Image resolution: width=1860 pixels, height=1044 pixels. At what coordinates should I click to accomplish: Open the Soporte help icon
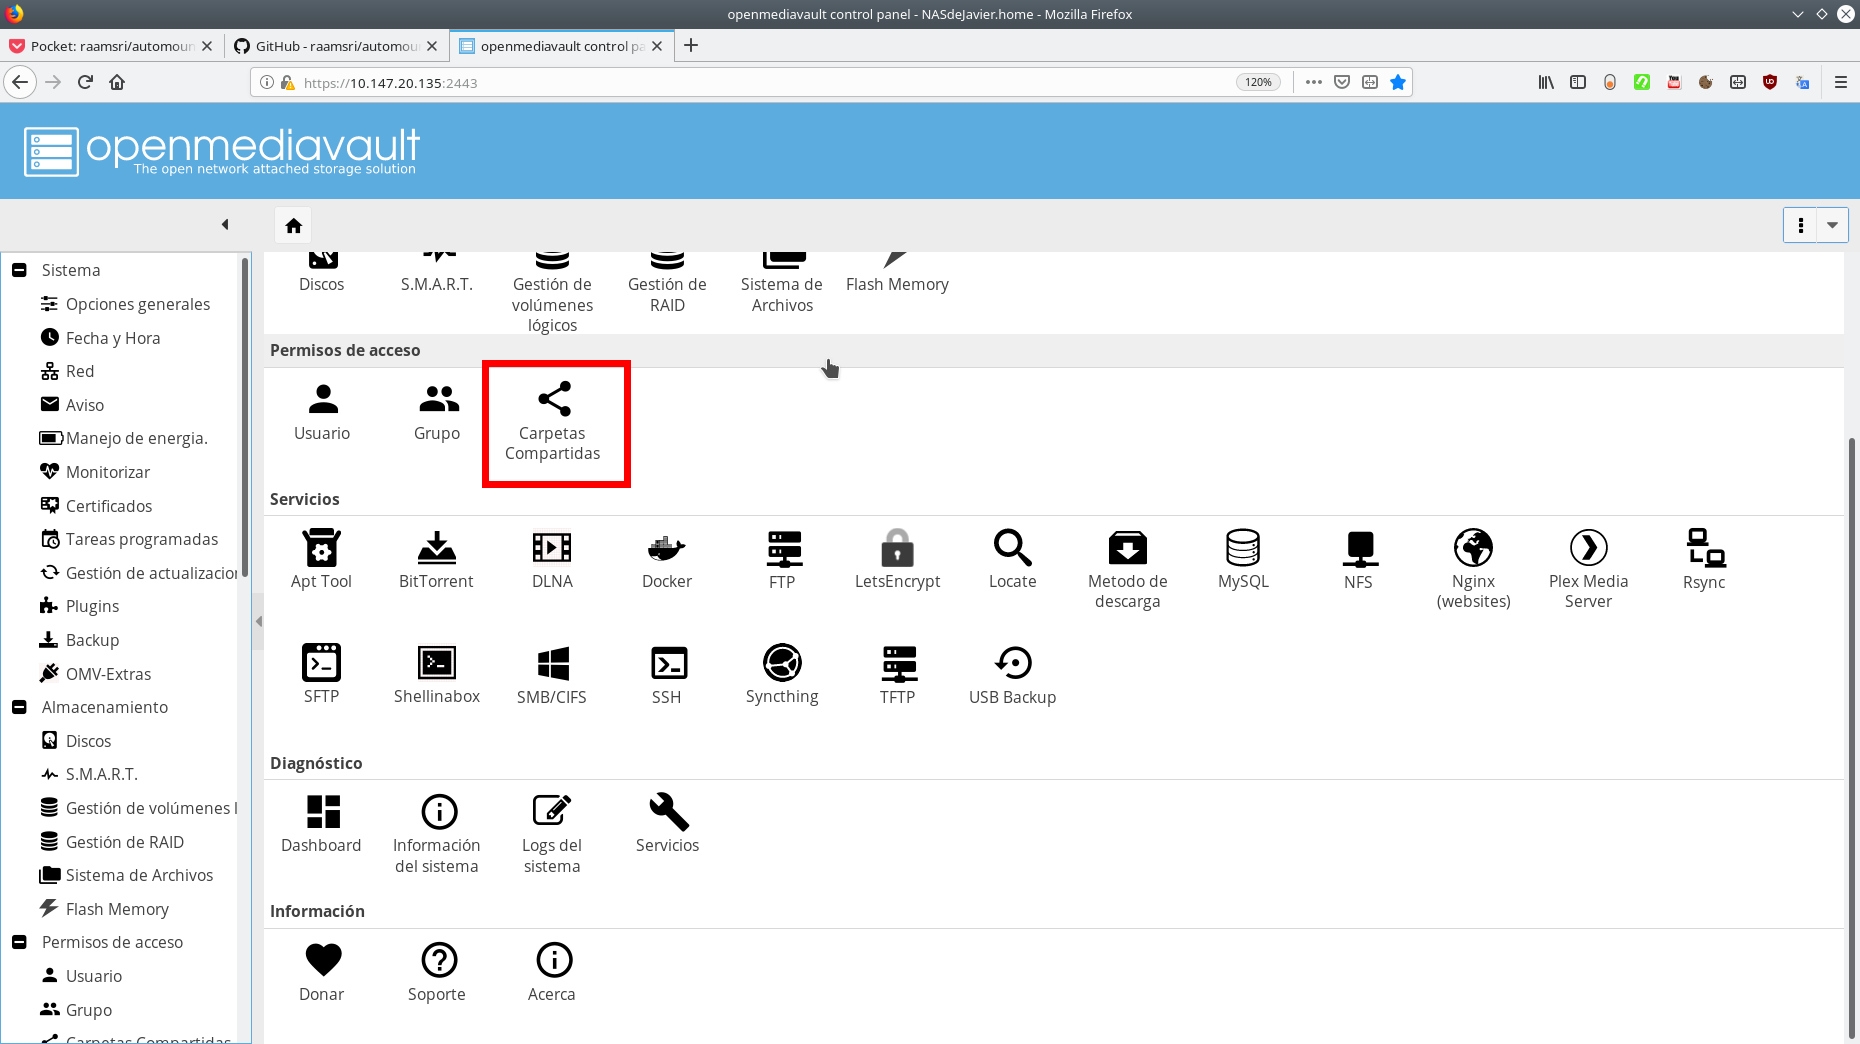(x=437, y=972)
